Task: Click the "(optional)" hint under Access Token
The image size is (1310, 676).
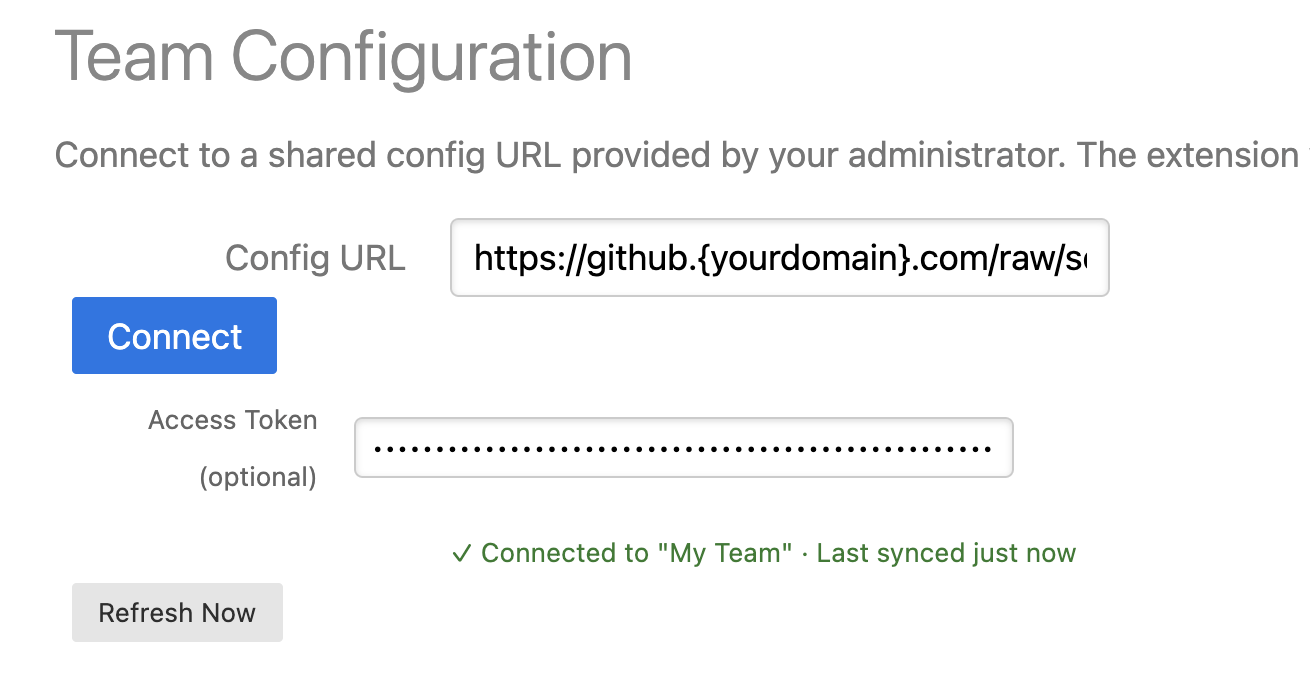Action: click(x=258, y=477)
